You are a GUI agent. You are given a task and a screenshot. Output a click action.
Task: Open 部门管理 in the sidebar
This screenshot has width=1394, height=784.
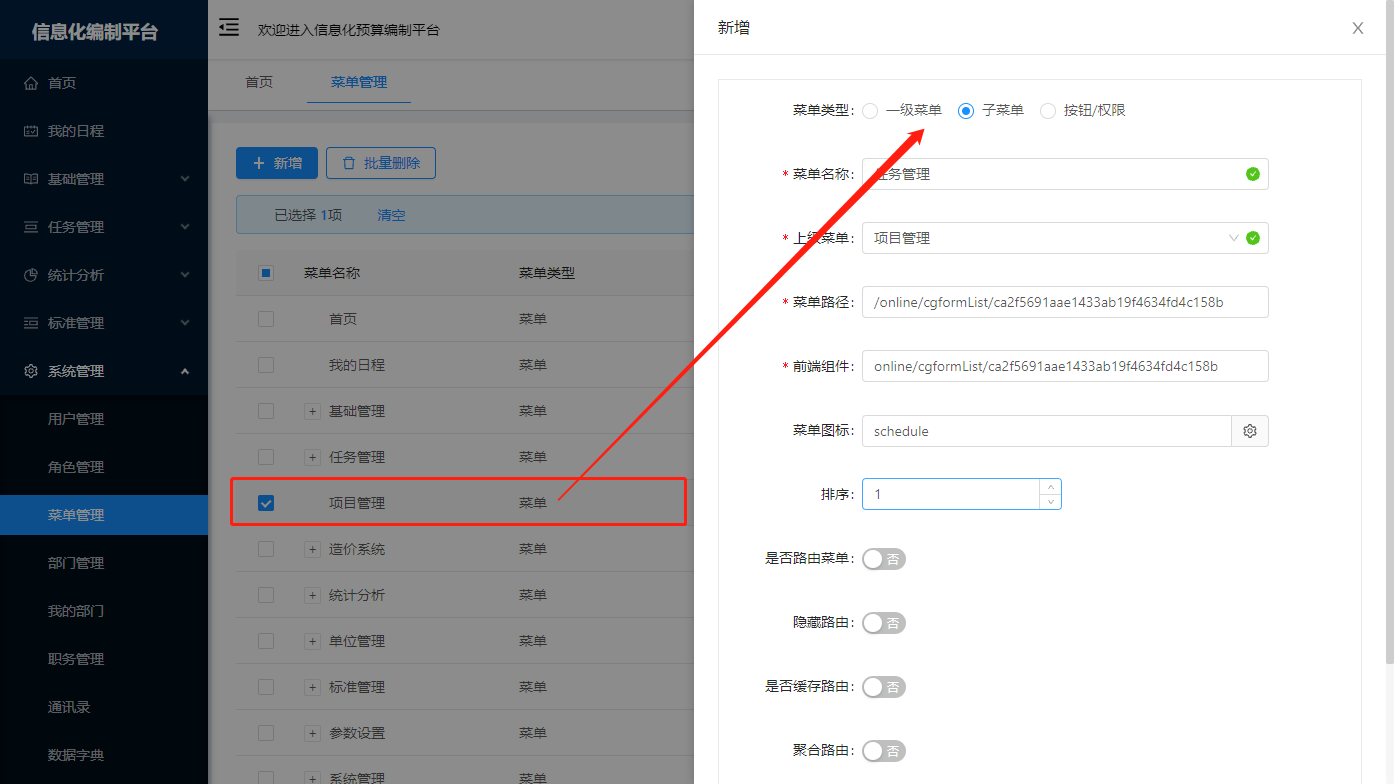(104, 563)
